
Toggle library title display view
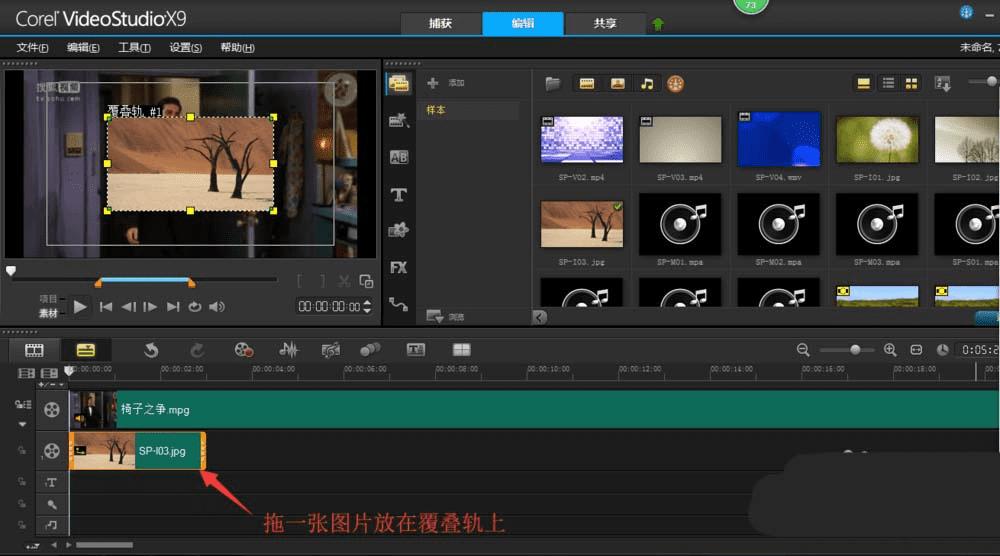(x=864, y=84)
